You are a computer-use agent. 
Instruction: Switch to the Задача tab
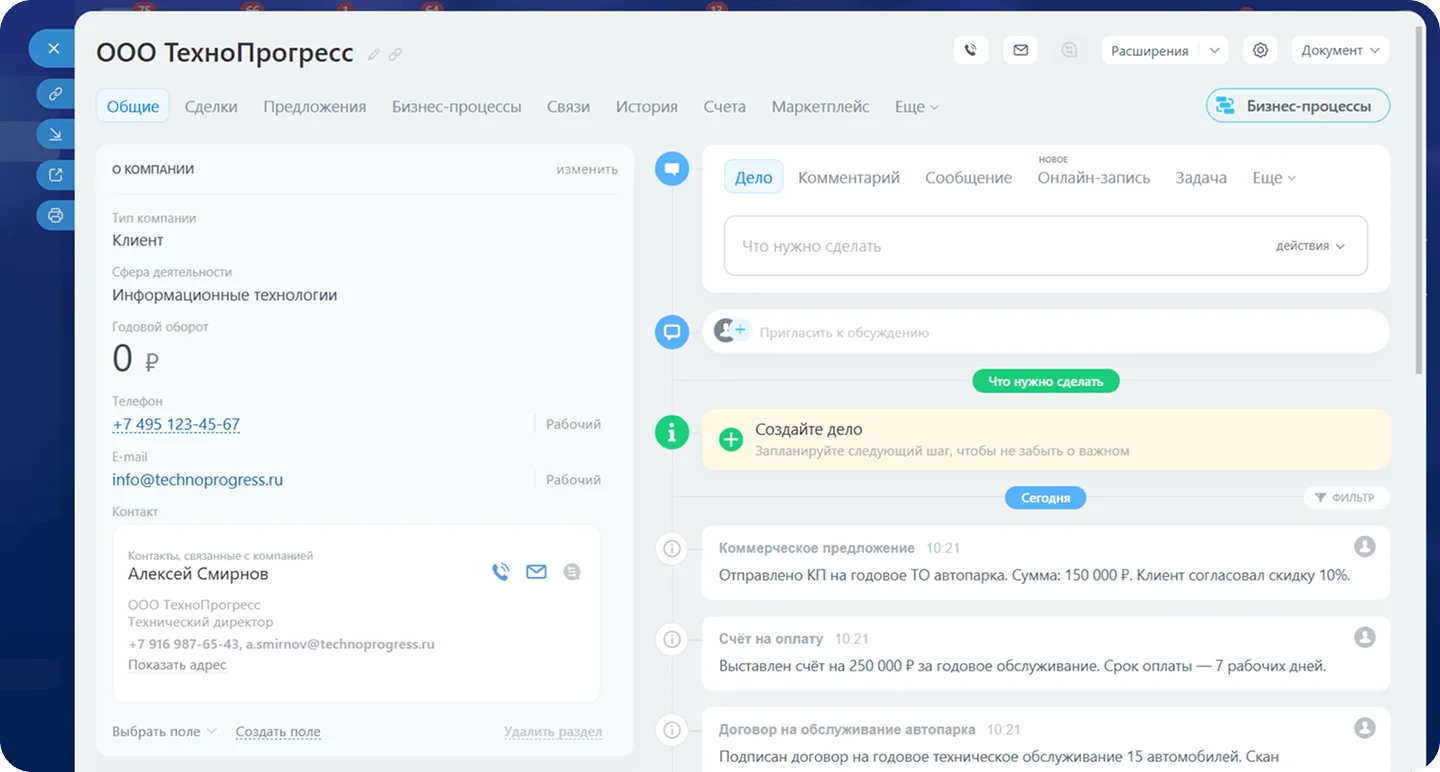tap(1201, 178)
